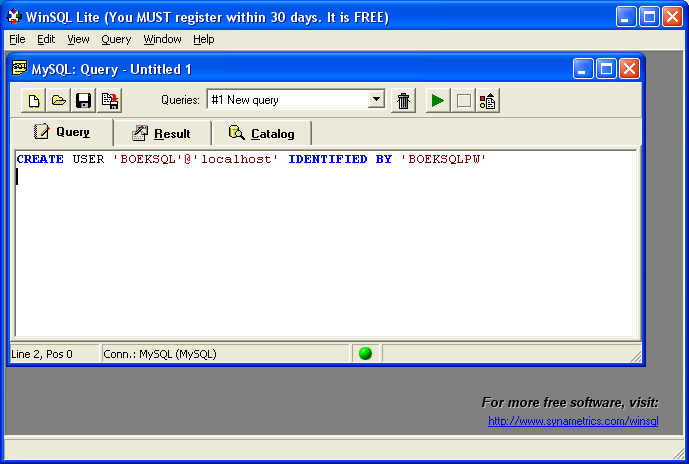
Task: Click the 'BOEKSQLPW' password string
Action: pos(443,159)
